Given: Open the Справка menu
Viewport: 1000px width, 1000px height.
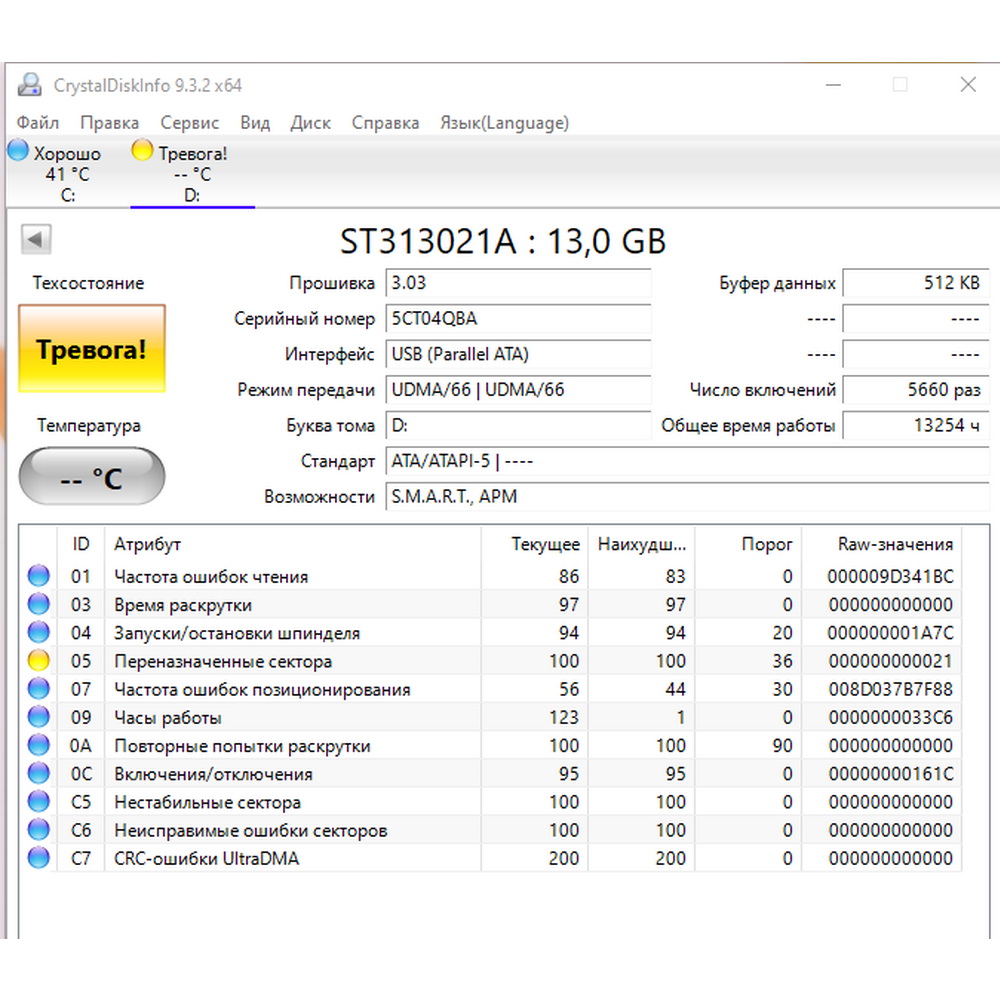Looking at the screenshot, I should (x=385, y=122).
